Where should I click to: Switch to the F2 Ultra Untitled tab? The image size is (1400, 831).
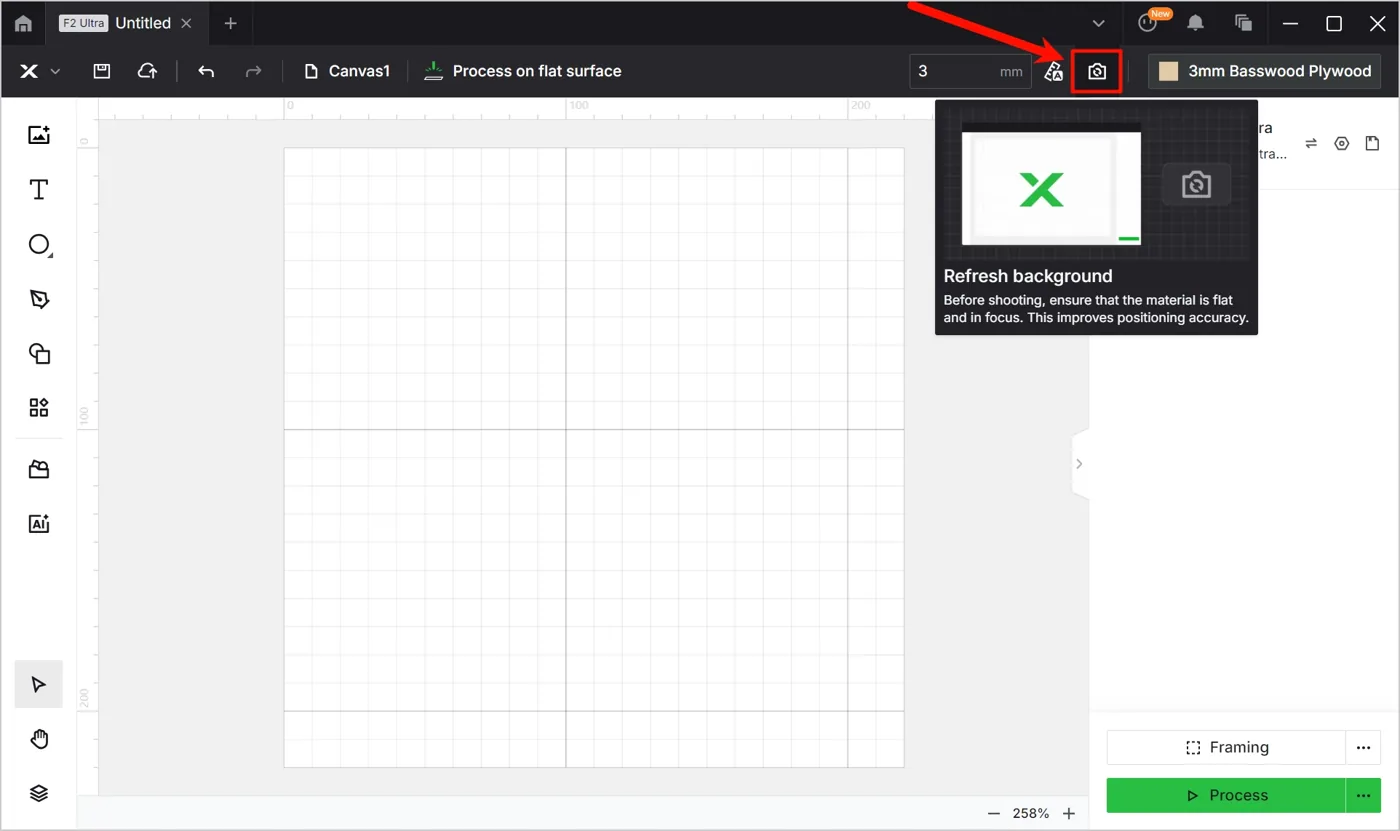(126, 23)
